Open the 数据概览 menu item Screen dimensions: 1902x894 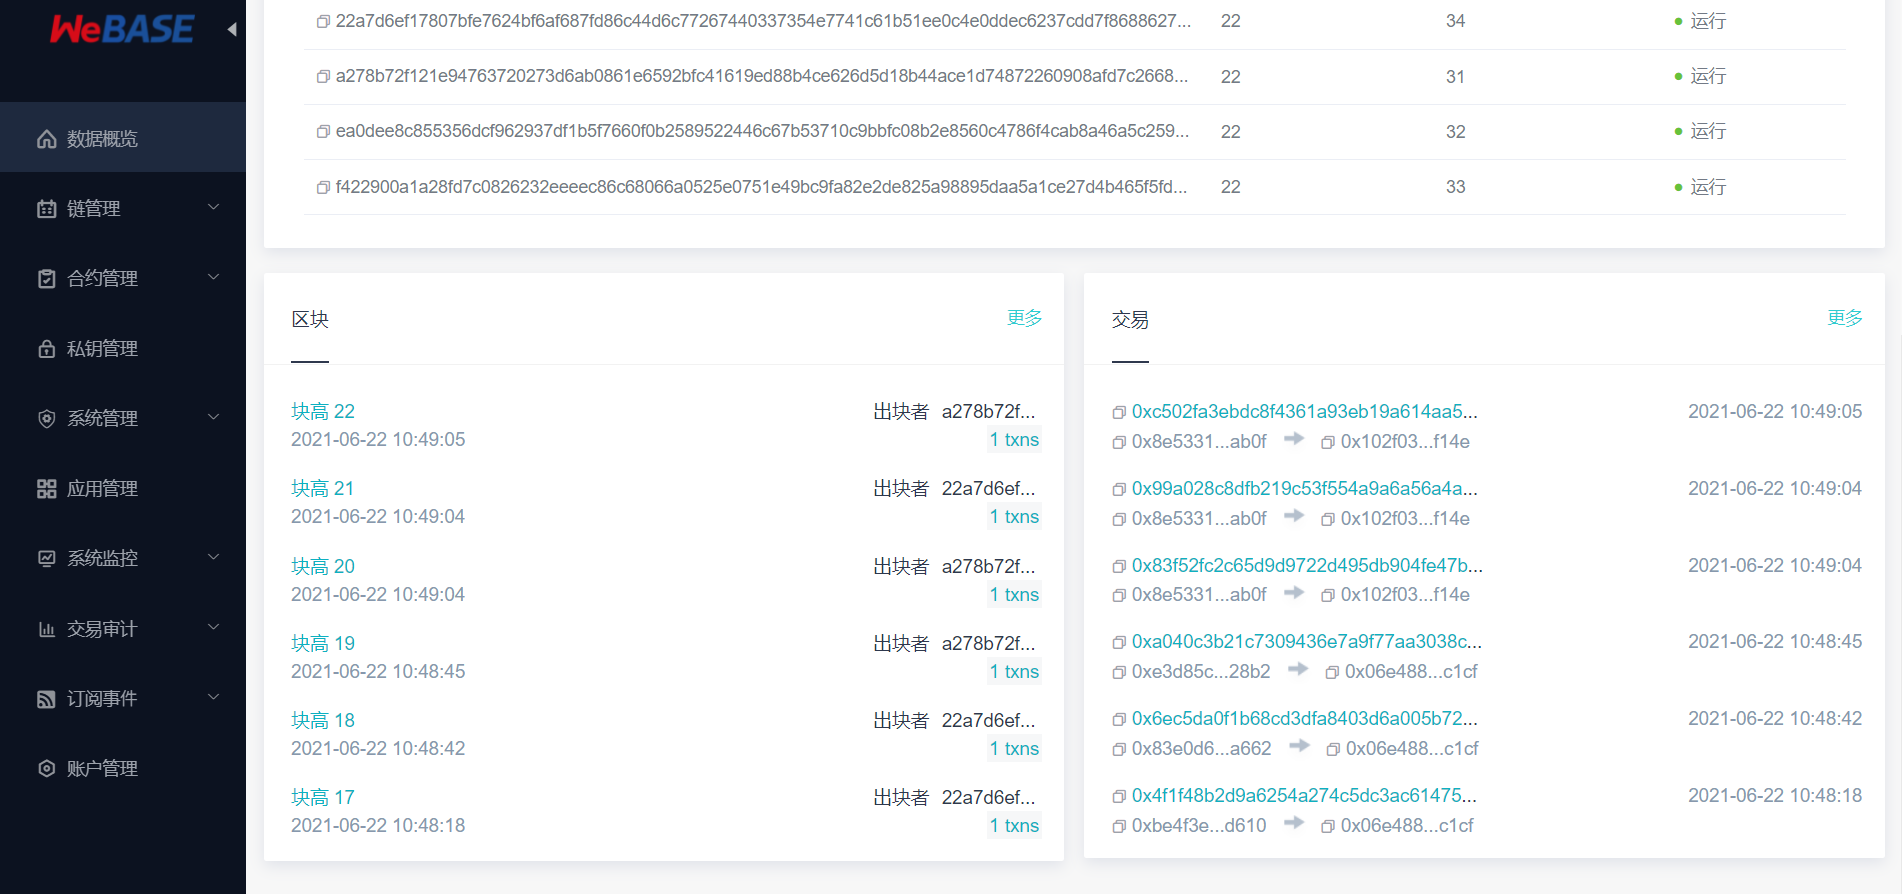[123, 138]
